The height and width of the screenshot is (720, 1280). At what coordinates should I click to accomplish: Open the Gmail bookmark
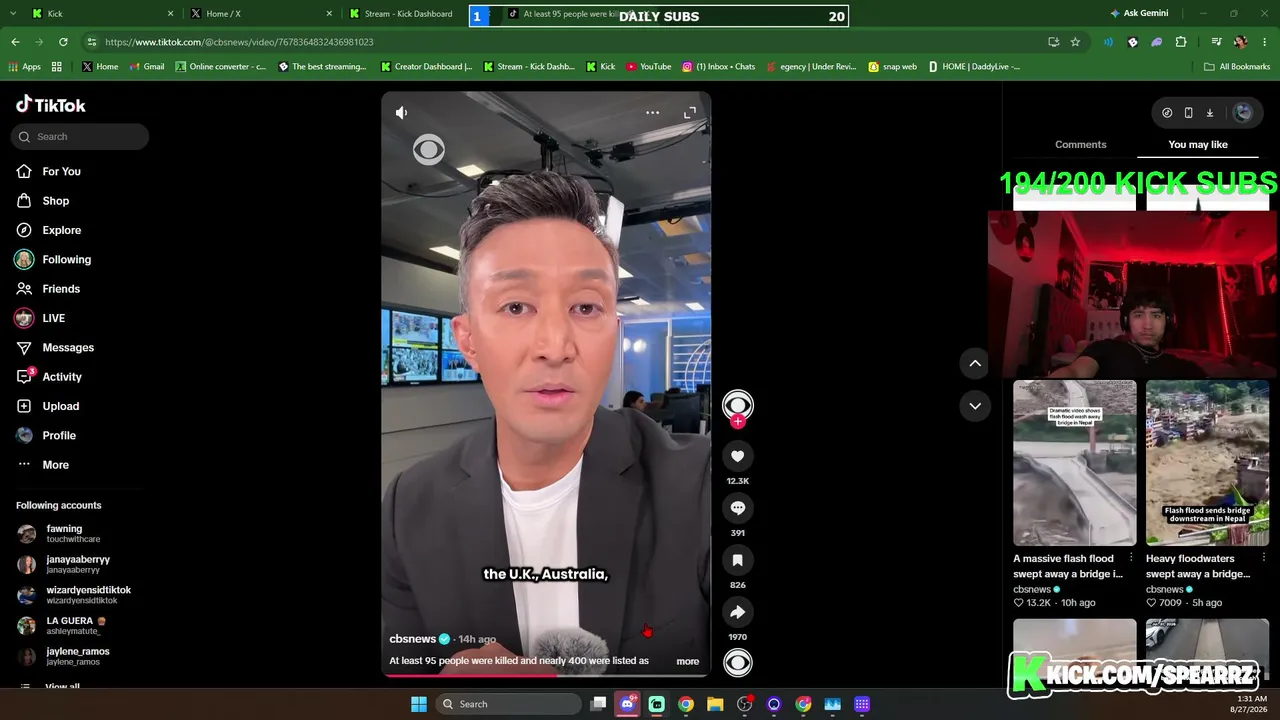click(146, 67)
